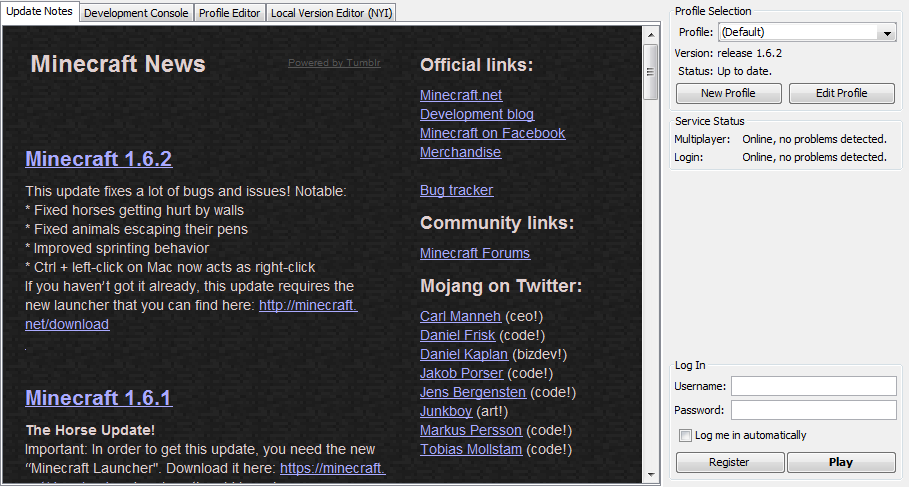Open the Minecraft.net official link
Screen dimensions: 909x487
[x=461, y=95]
